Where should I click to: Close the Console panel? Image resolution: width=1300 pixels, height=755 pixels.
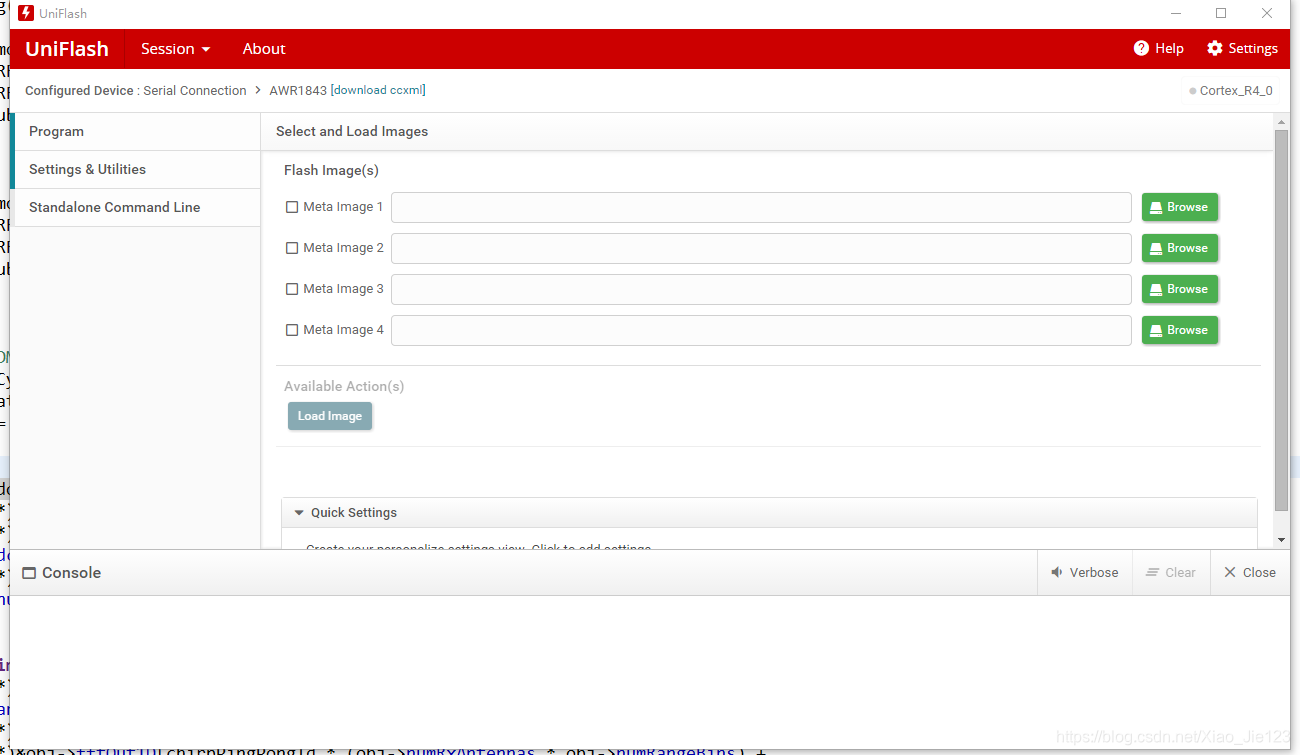tap(1250, 573)
